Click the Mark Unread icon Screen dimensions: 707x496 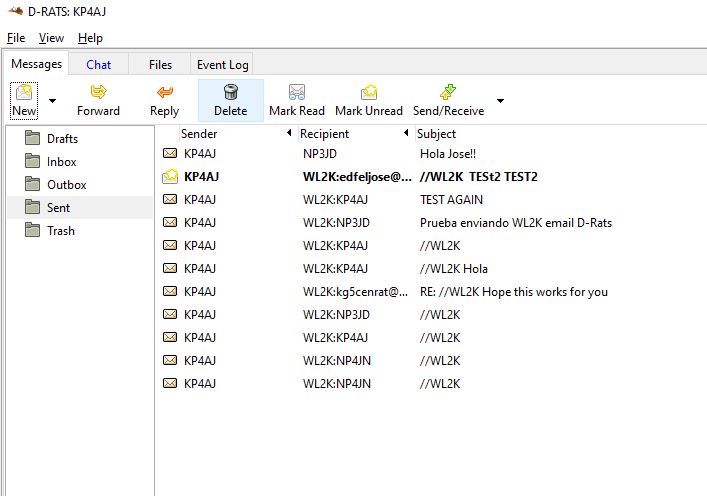point(369,92)
